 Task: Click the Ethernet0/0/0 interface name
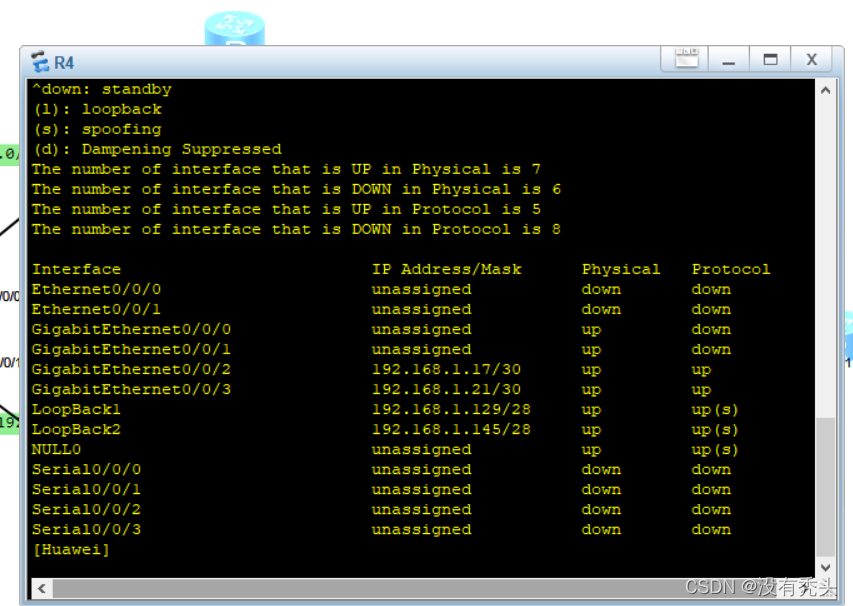[x=96, y=289]
